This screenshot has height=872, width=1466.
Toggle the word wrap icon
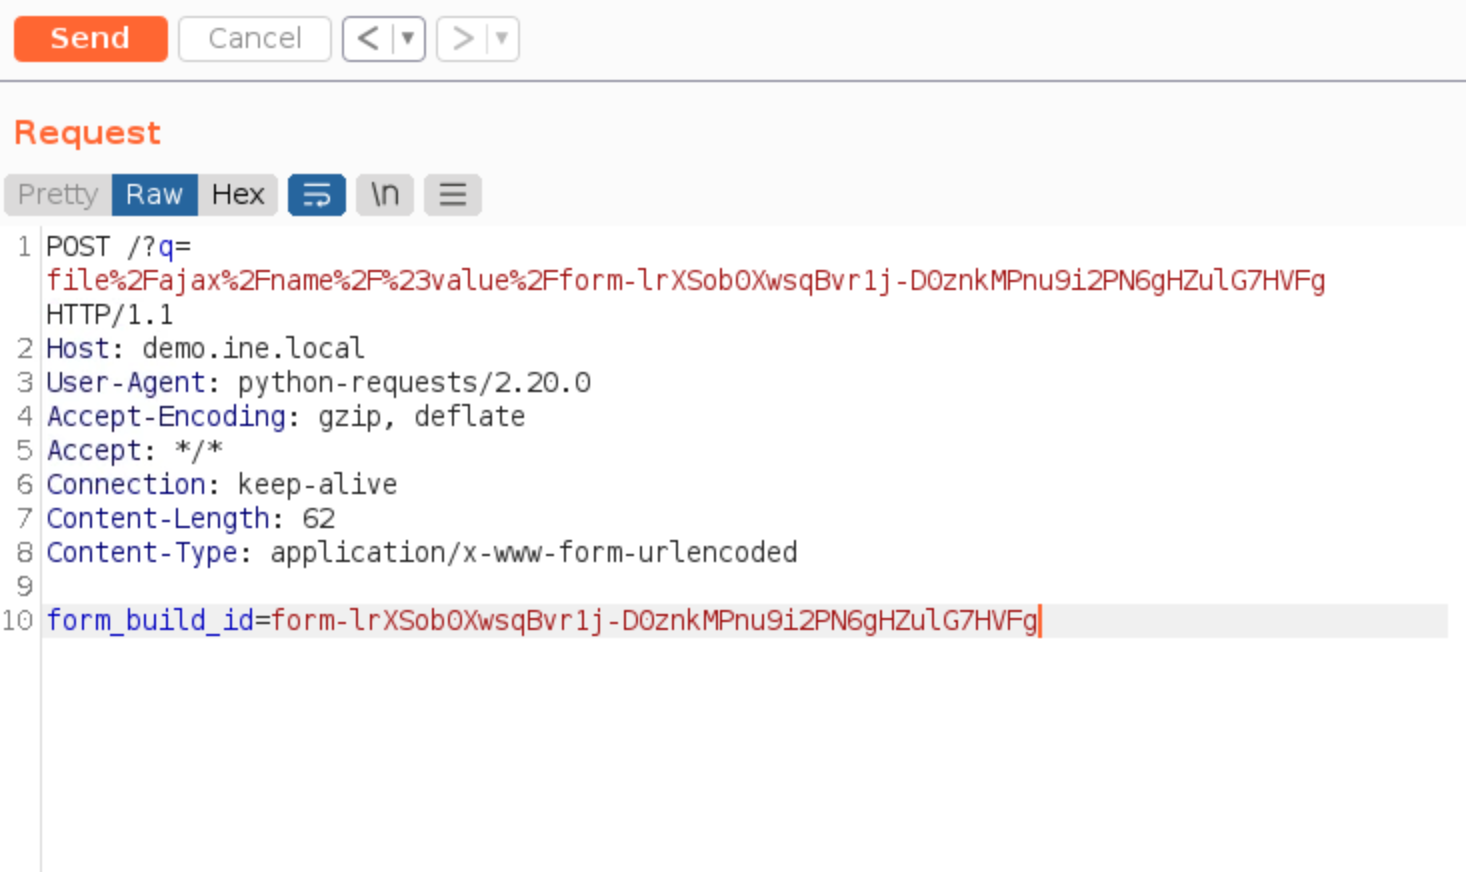(x=317, y=194)
